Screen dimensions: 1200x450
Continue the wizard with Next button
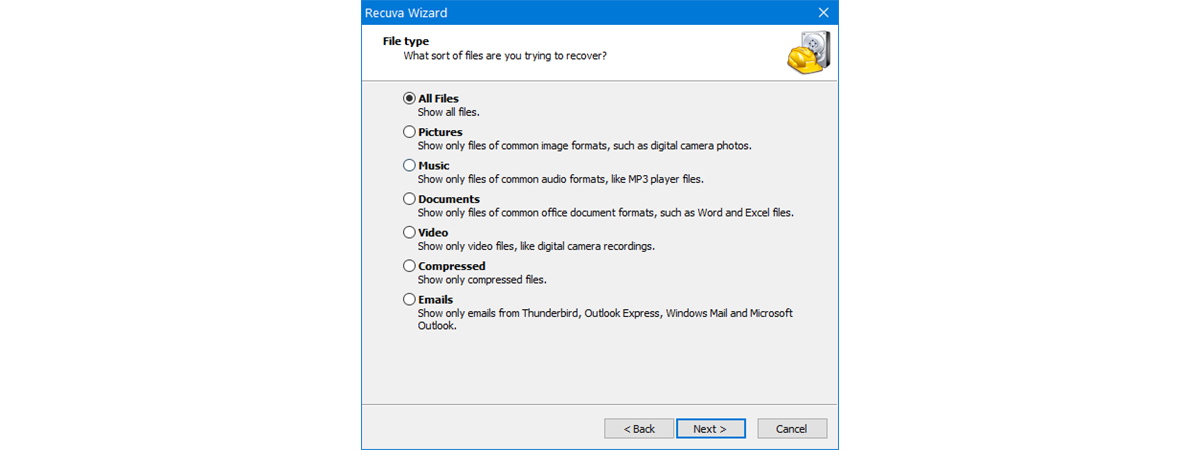click(711, 429)
